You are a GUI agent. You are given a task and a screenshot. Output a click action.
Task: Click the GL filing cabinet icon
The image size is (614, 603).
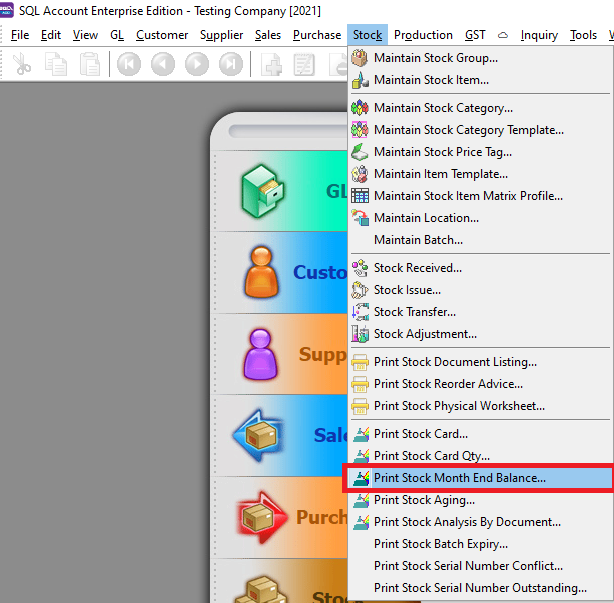[264, 190]
